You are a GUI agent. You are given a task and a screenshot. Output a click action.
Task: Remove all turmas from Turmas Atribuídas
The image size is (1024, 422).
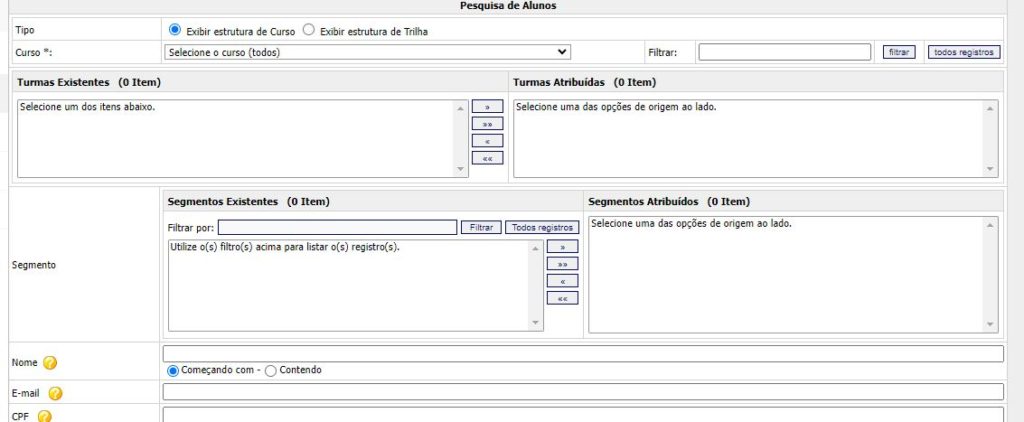pyautogui.click(x=487, y=158)
